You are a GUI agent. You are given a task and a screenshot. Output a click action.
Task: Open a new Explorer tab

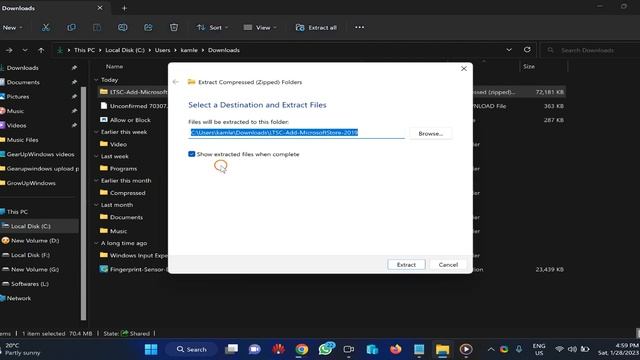click(124, 8)
